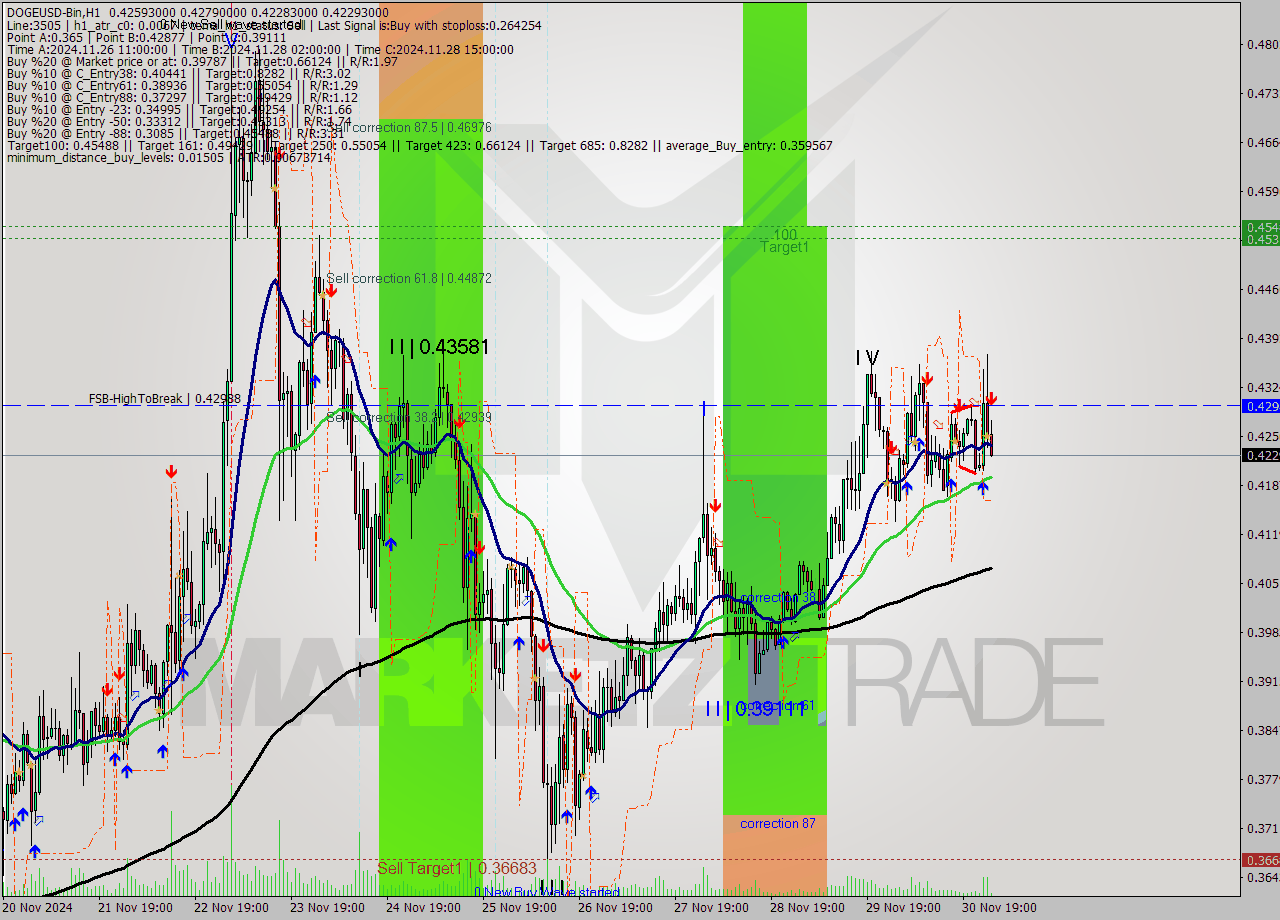This screenshot has width=1280, height=920.
Task: Select the Sell correction 61.8 | 0.44872 label
Action: click(409, 278)
